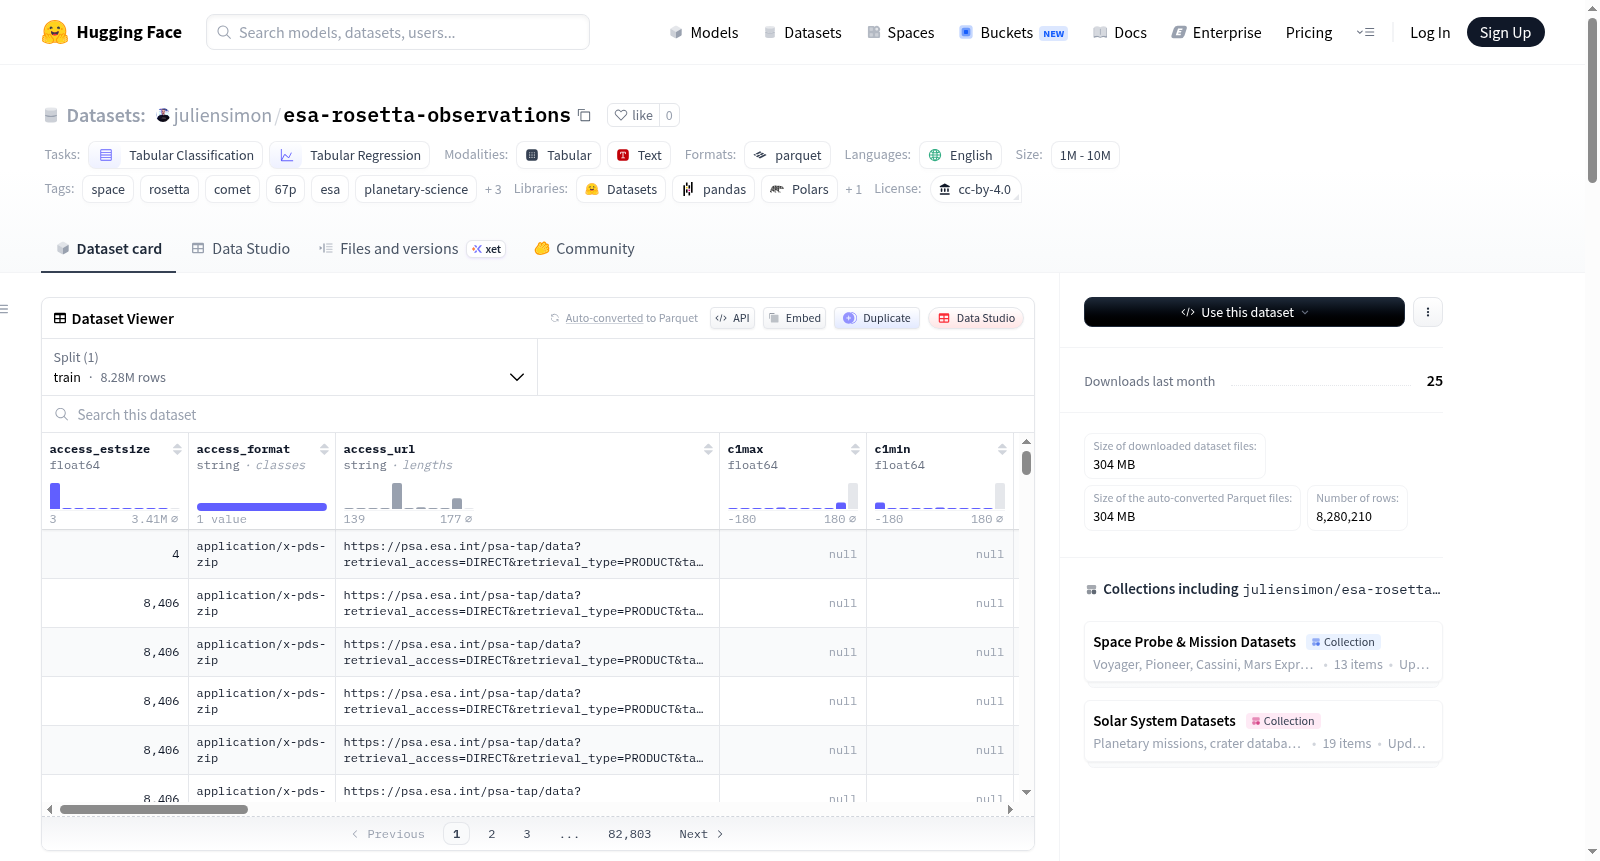Expand the Split train dropdown
The height and width of the screenshot is (861, 1600).
290,367
